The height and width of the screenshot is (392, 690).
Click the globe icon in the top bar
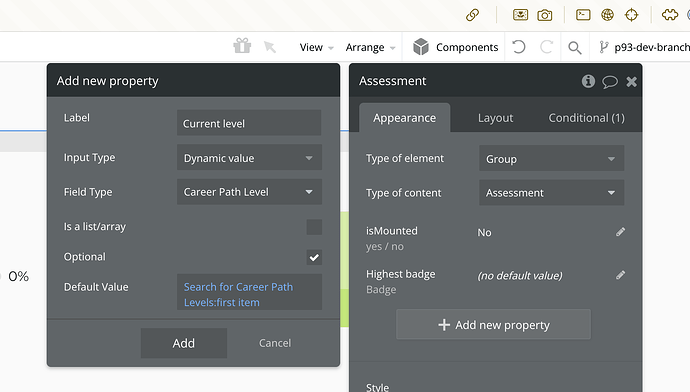pyautogui.click(x=607, y=15)
